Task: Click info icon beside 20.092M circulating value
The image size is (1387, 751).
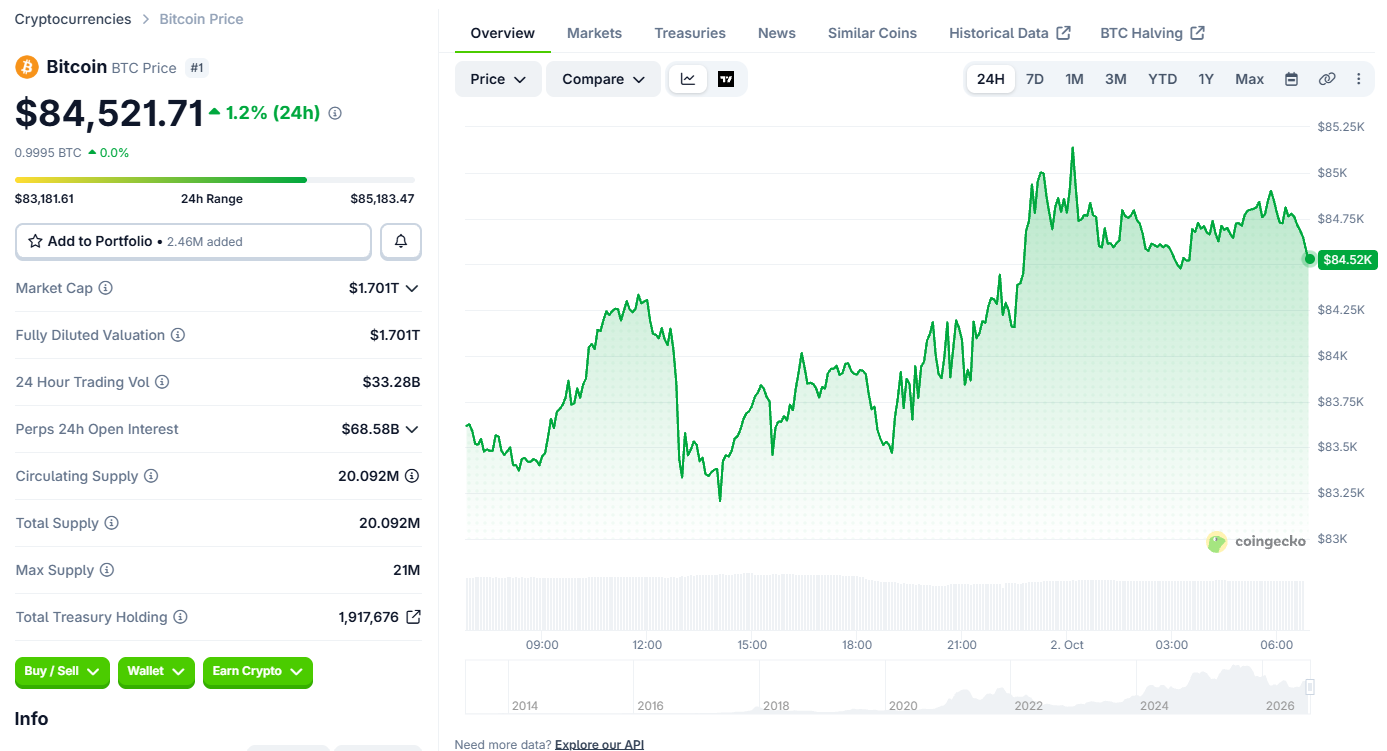Action: 412,476
